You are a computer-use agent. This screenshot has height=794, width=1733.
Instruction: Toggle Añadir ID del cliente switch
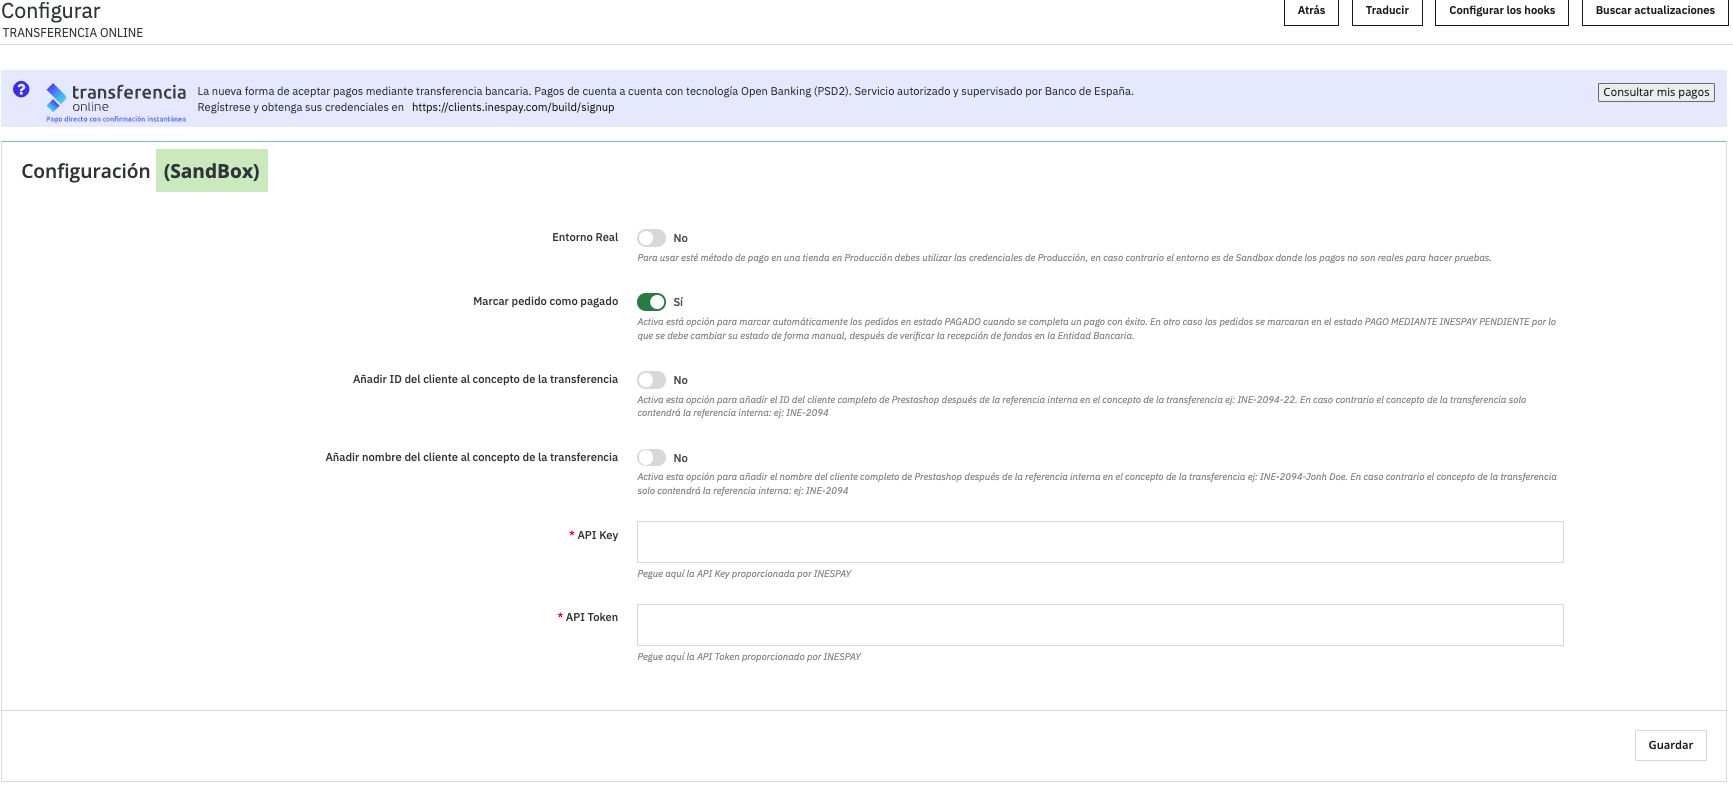[x=651, y=380]
